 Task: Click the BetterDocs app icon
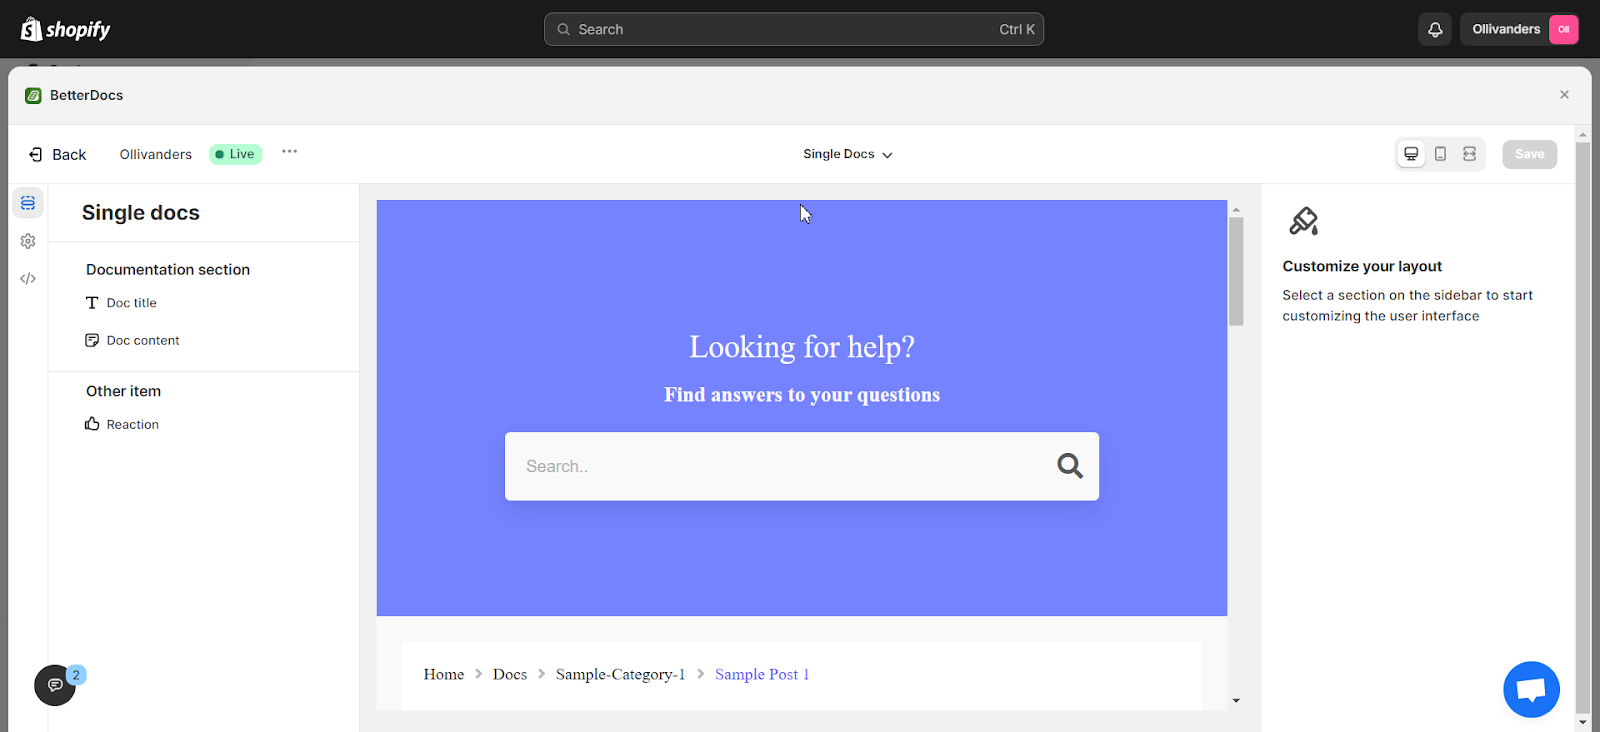click(33, 95)
